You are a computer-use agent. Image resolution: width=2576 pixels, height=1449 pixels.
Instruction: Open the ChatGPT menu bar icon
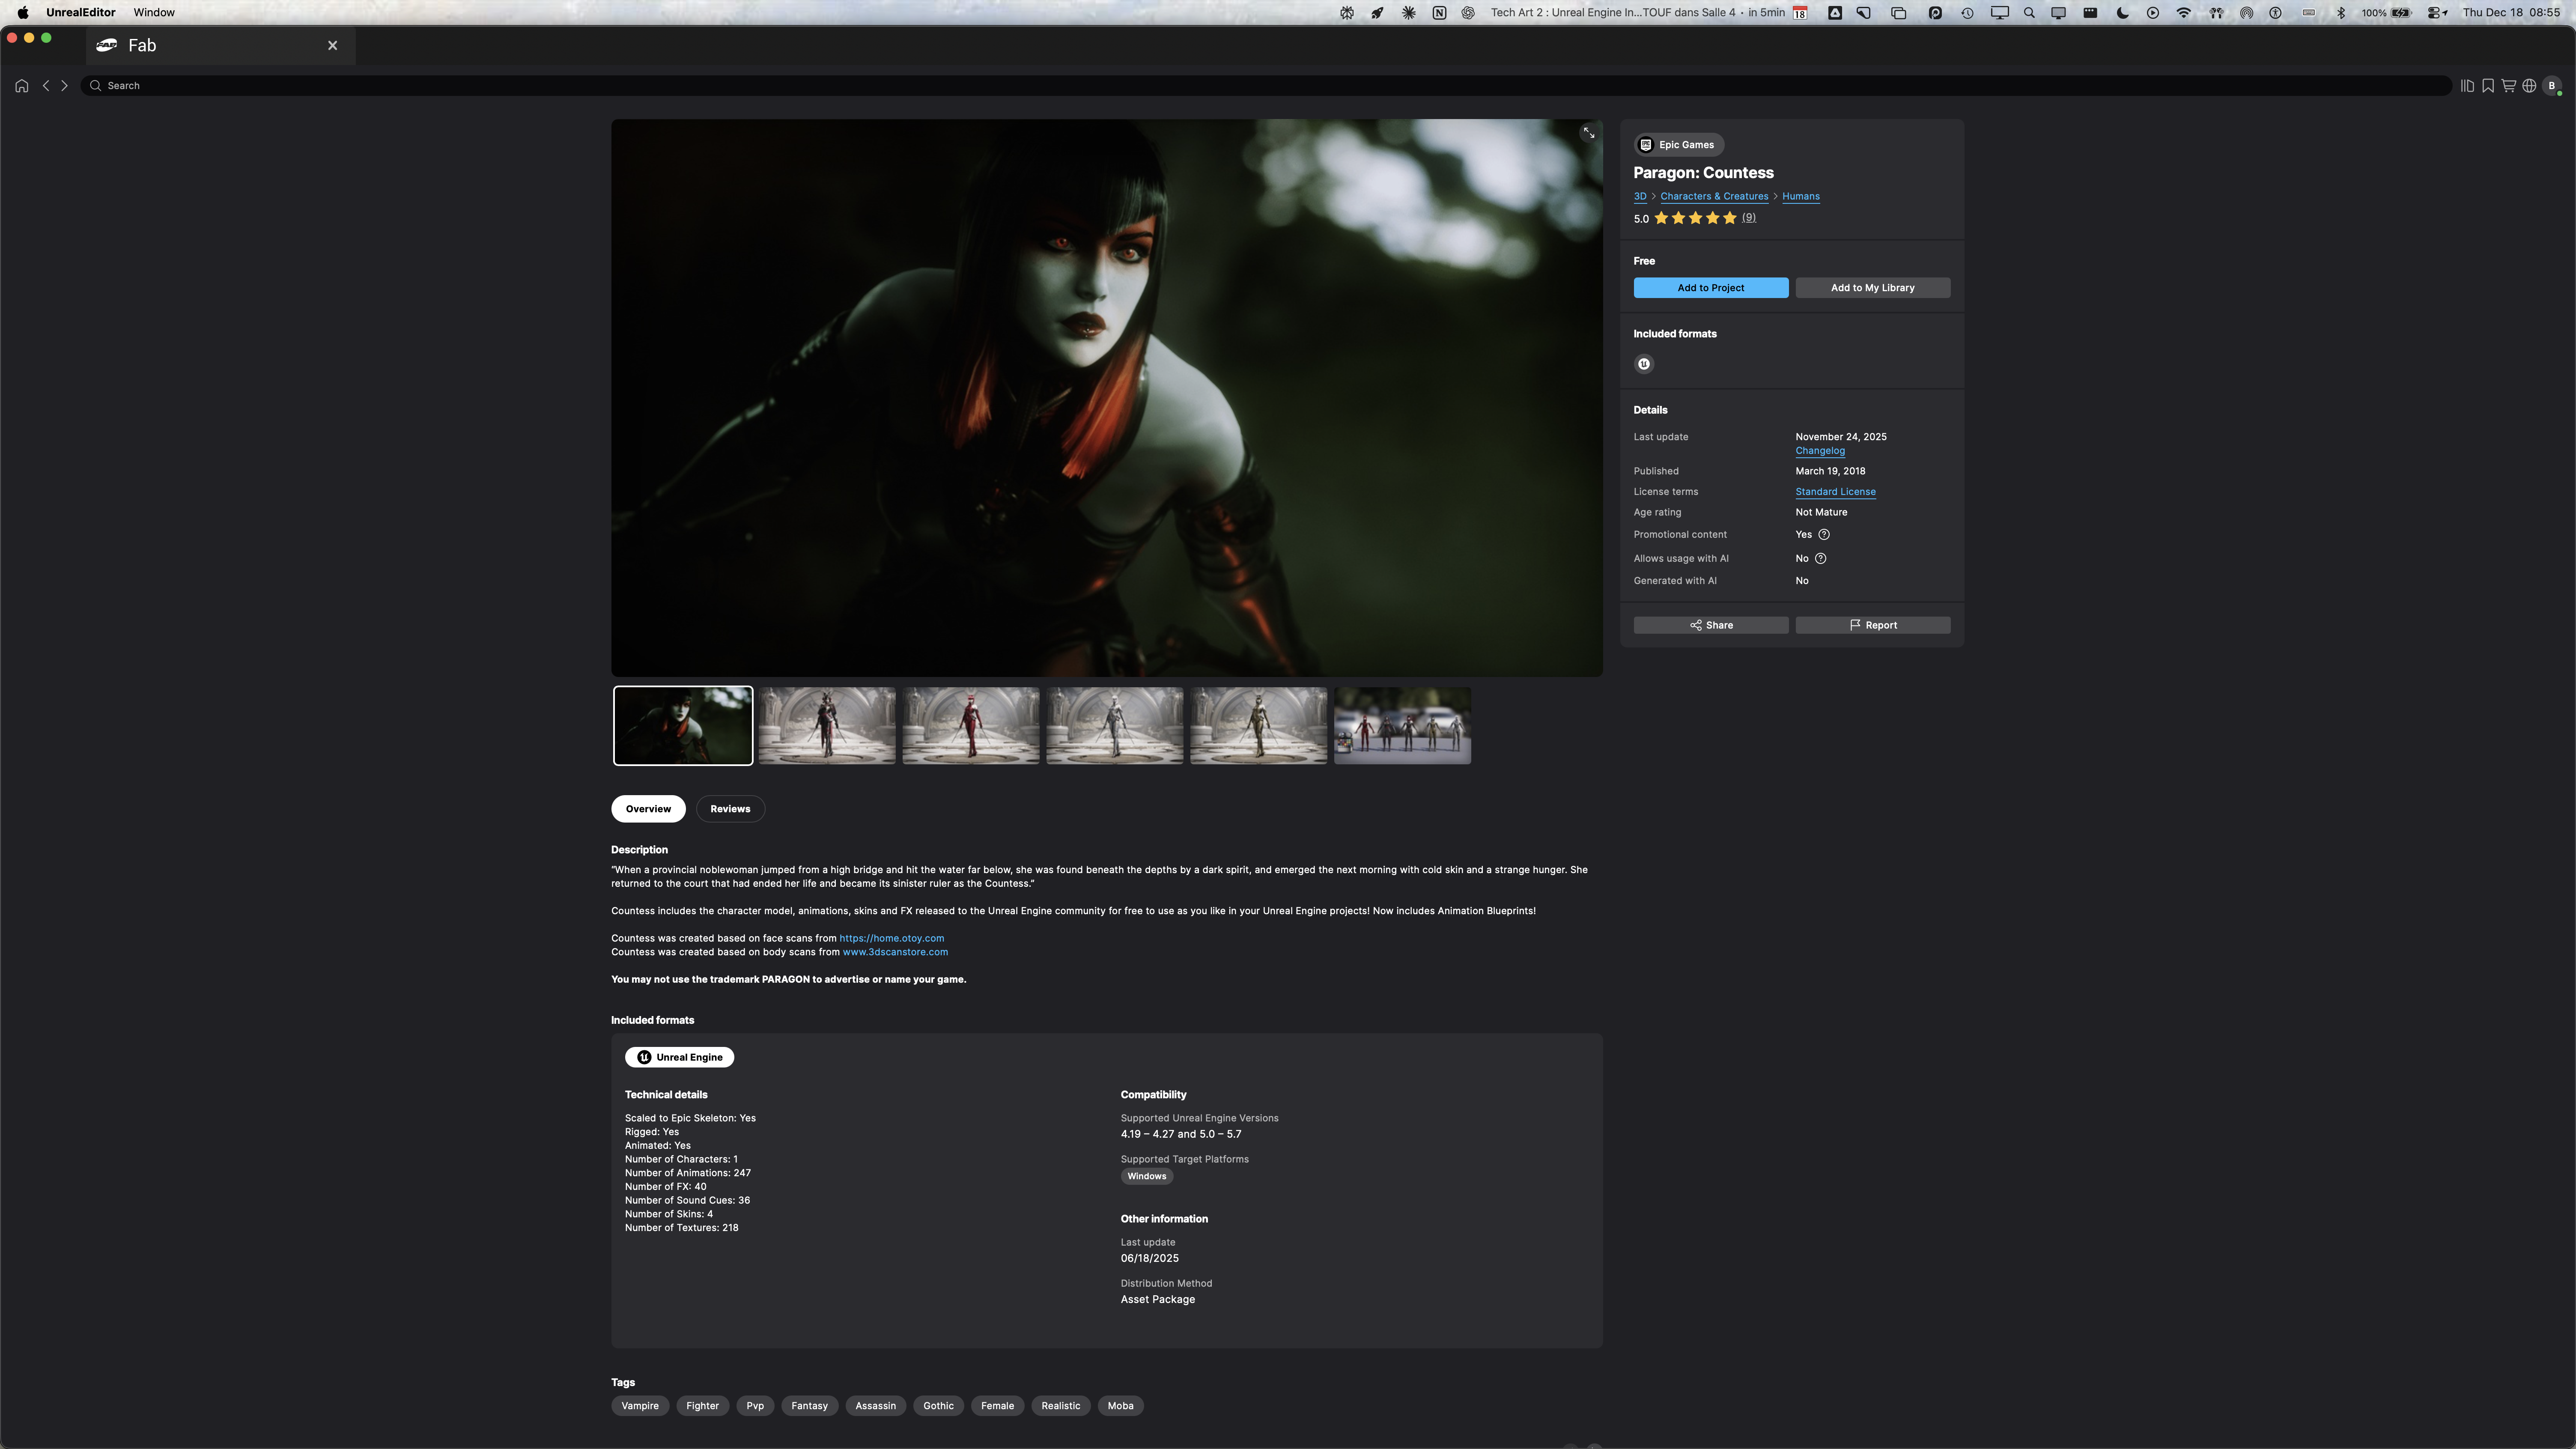[1468, 13]
